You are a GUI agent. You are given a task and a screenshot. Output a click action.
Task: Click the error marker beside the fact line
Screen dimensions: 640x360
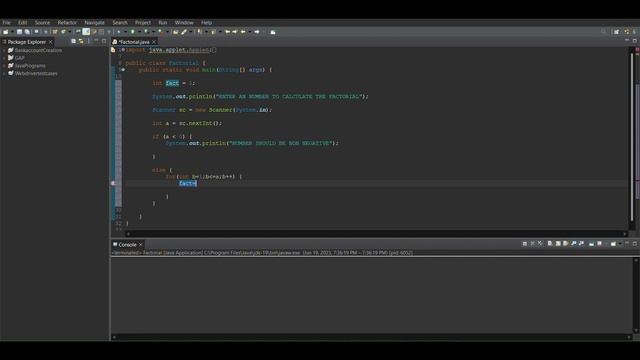point(114,183)
